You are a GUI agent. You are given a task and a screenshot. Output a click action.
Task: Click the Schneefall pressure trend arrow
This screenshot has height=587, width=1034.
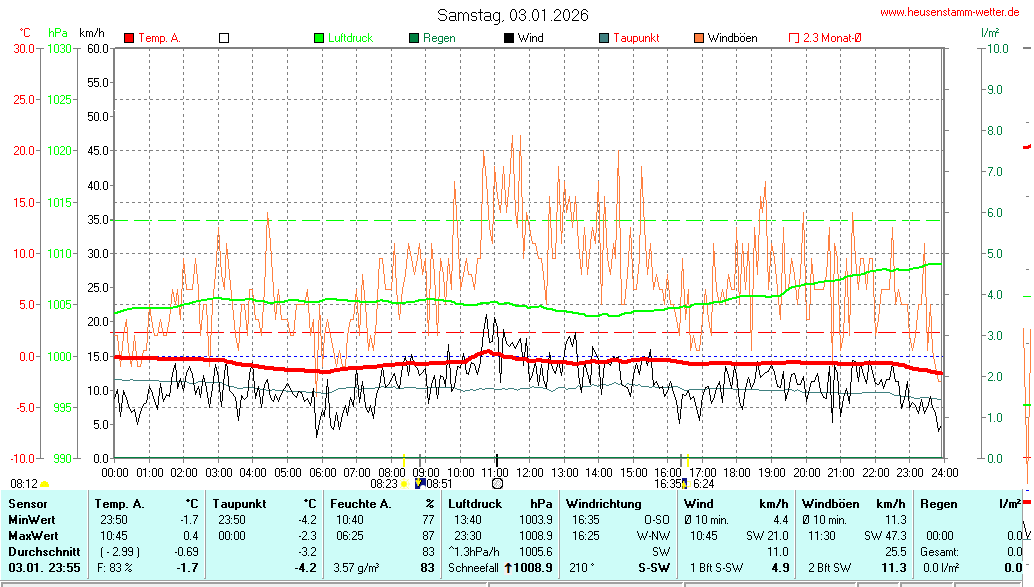point(507,568)
